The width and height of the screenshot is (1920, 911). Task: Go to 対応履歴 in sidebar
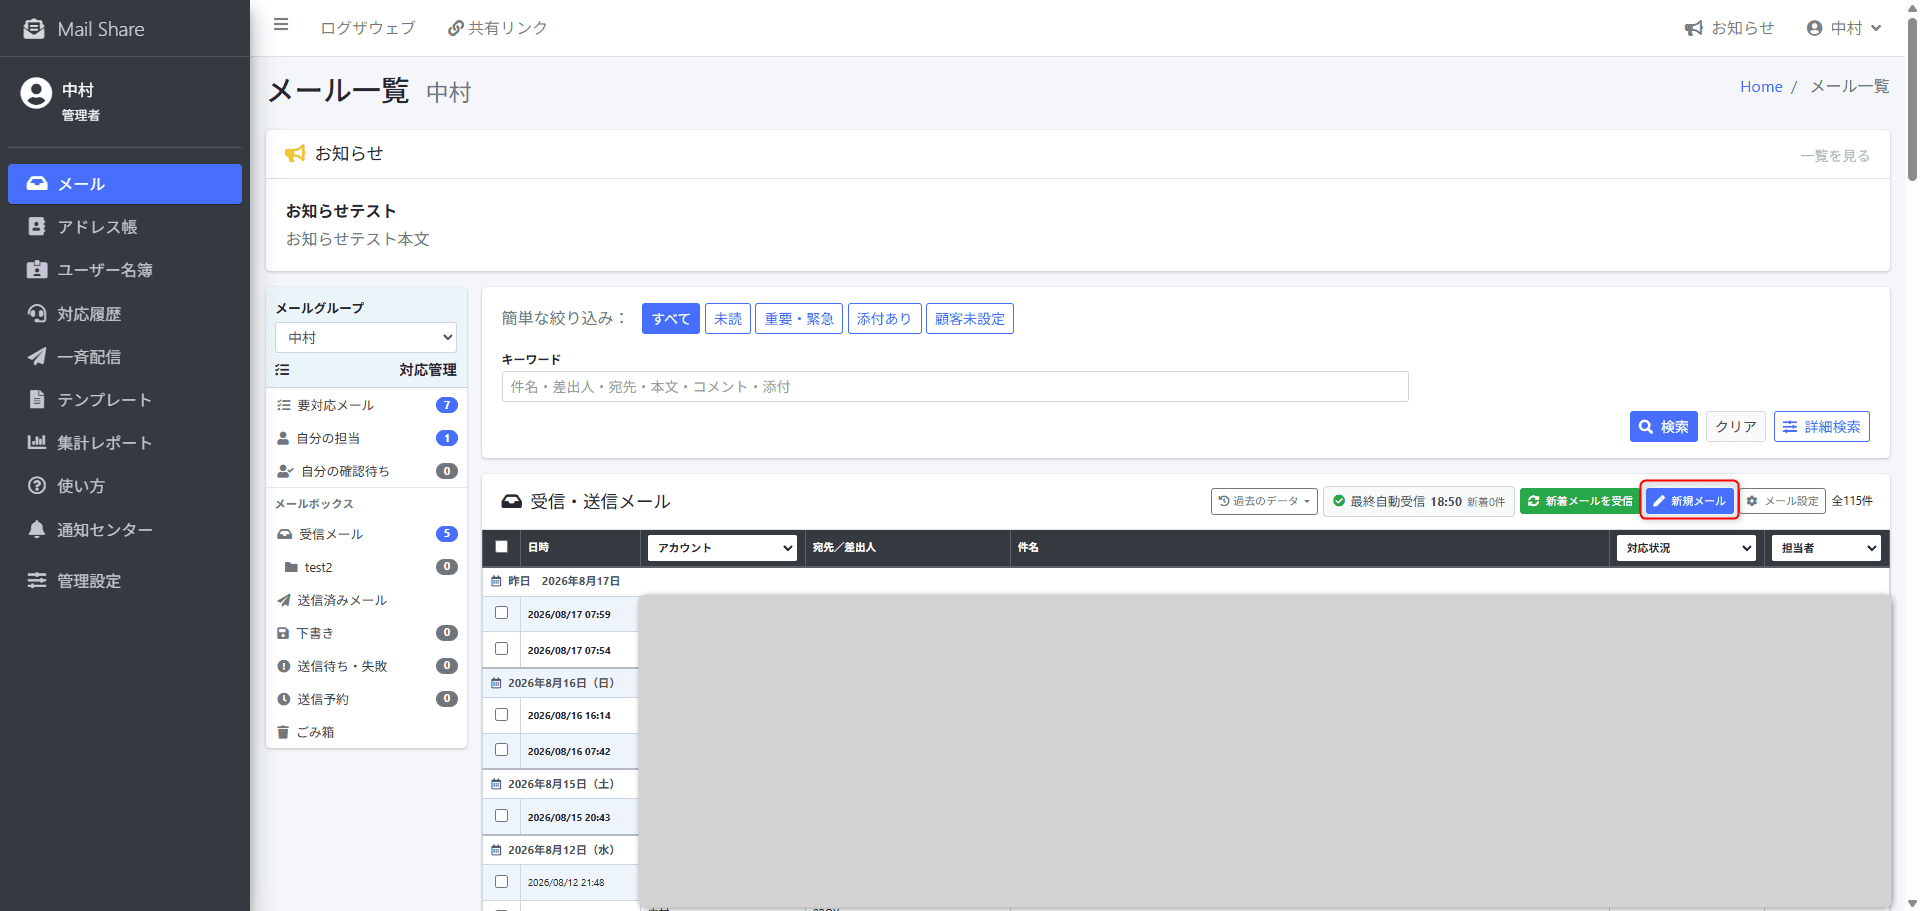click(x=125, y=314)
